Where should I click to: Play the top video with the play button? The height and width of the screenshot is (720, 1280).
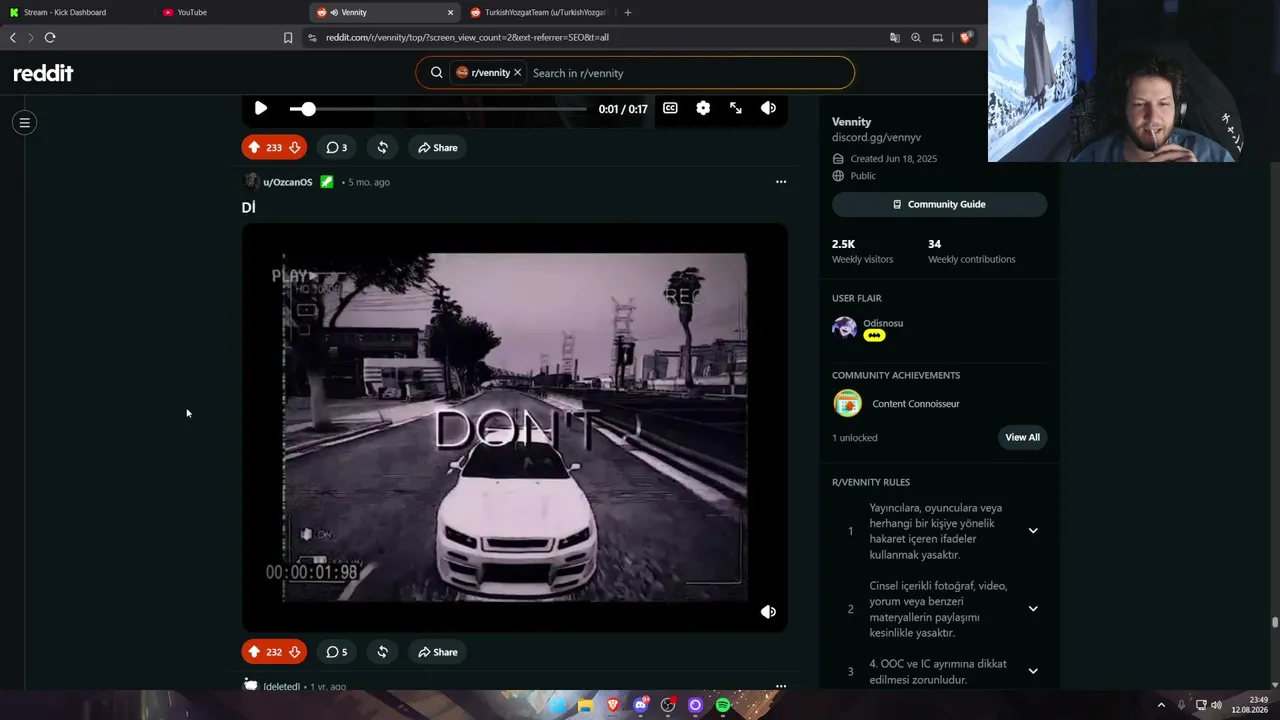click(260, 108)
